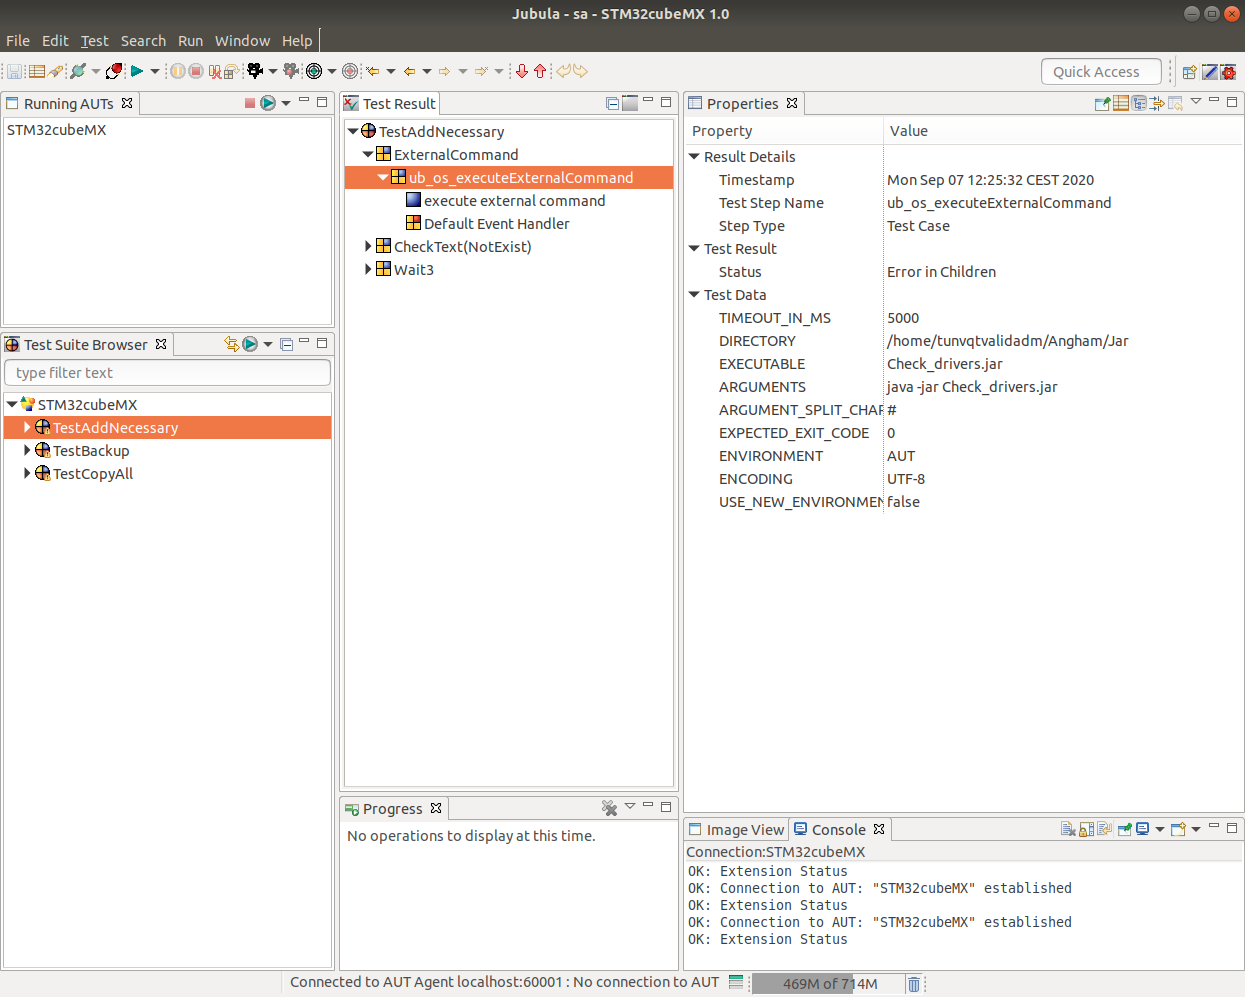
Task: Click the display selected console icon
Action: (1143, 829)
